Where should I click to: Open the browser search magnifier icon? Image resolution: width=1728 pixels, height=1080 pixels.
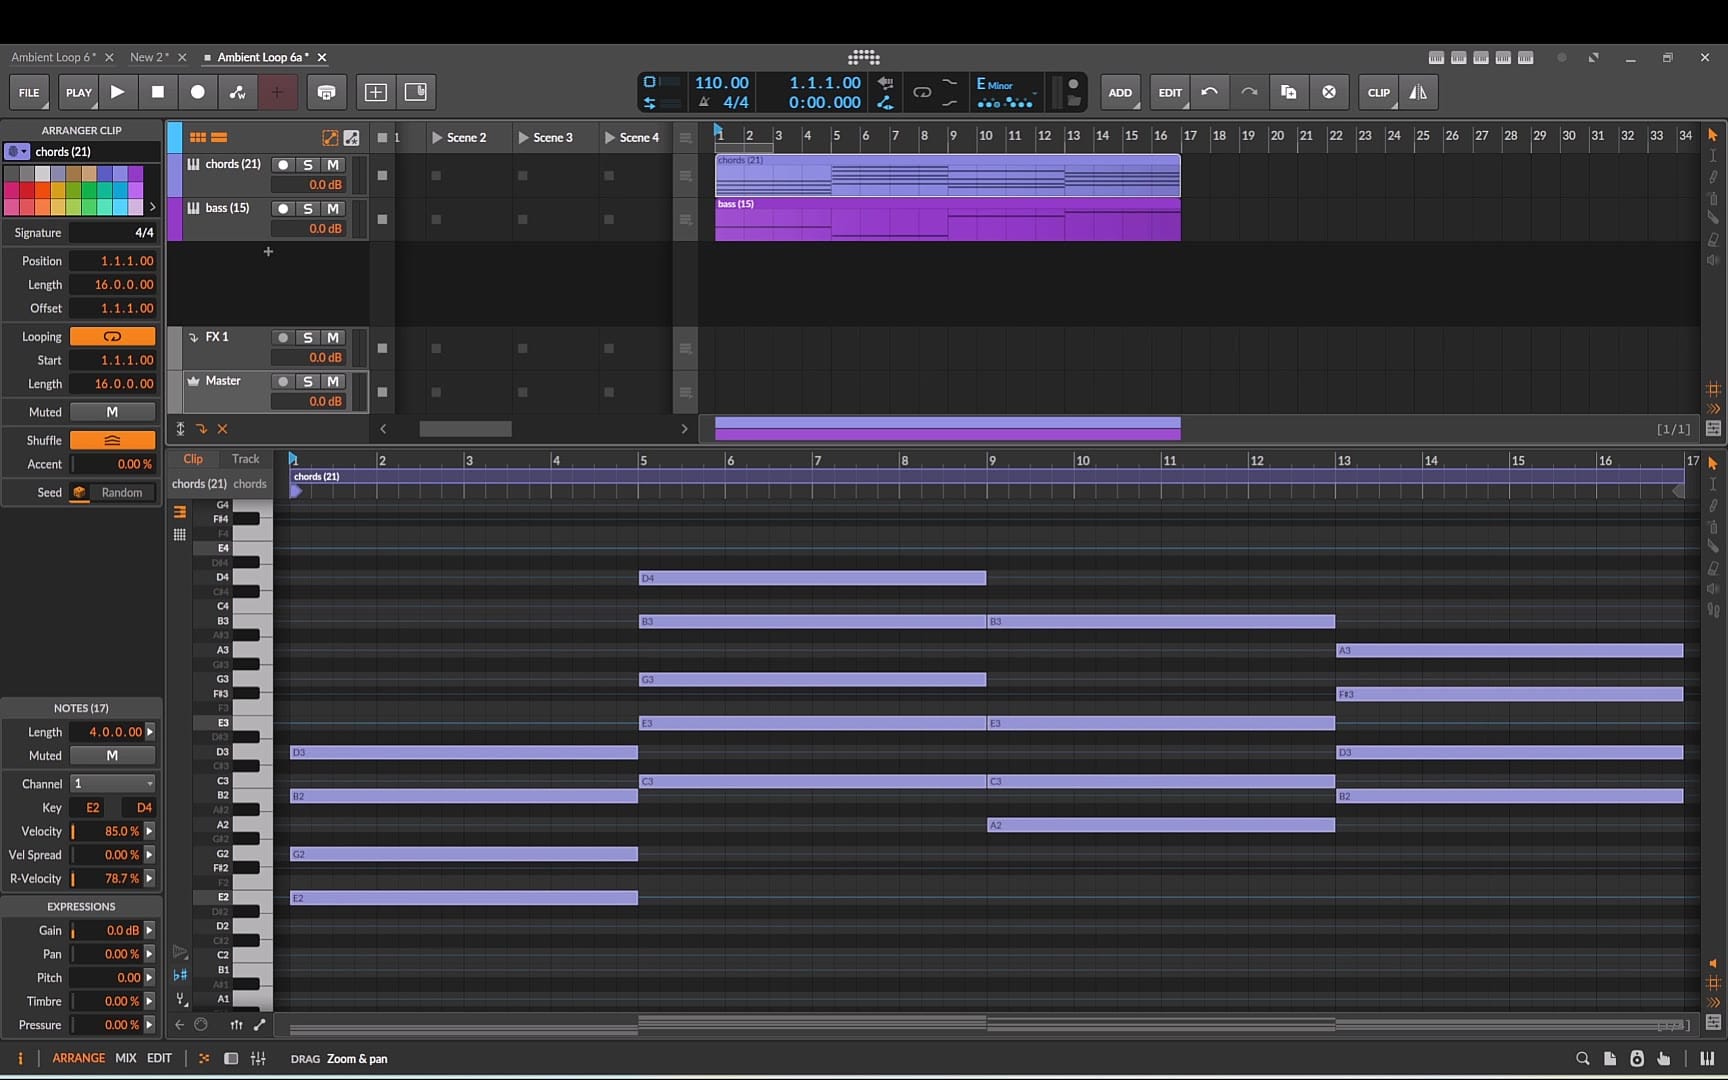[x=1582, y=1058]
